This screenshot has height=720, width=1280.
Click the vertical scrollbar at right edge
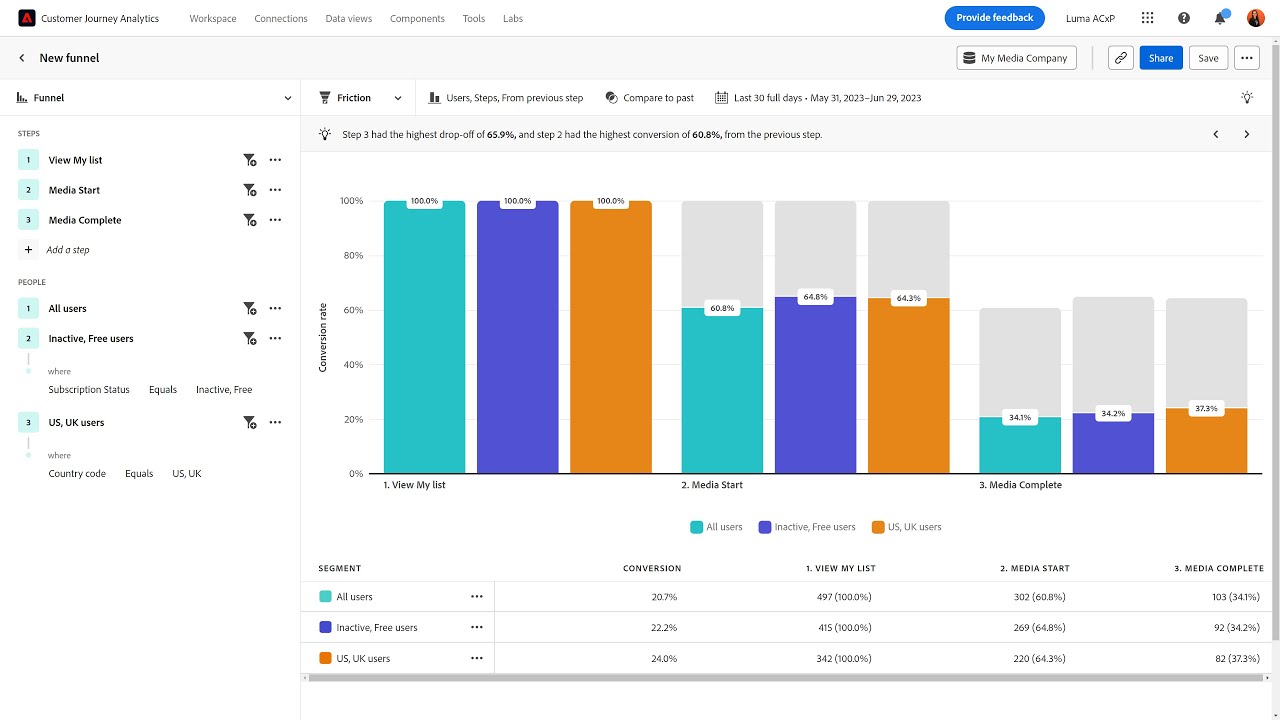pos(1276,340)
